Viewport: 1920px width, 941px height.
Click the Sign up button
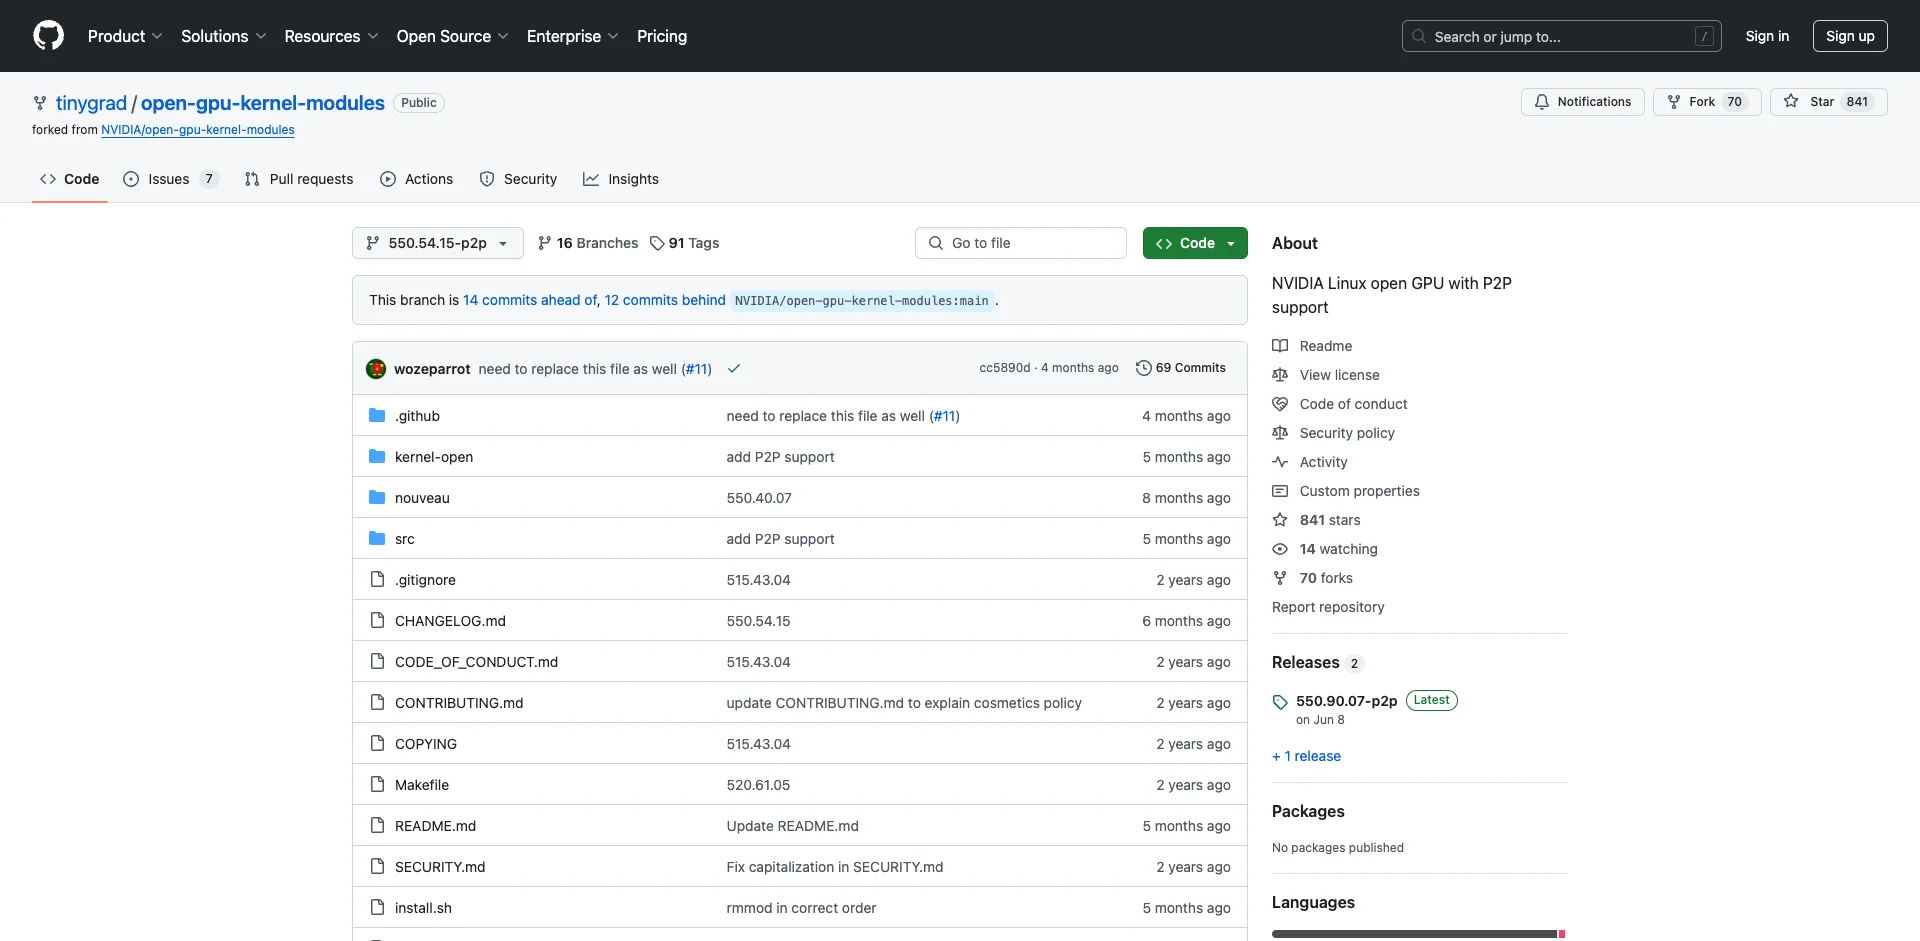pyautogui.click(x=1850, y=36)
